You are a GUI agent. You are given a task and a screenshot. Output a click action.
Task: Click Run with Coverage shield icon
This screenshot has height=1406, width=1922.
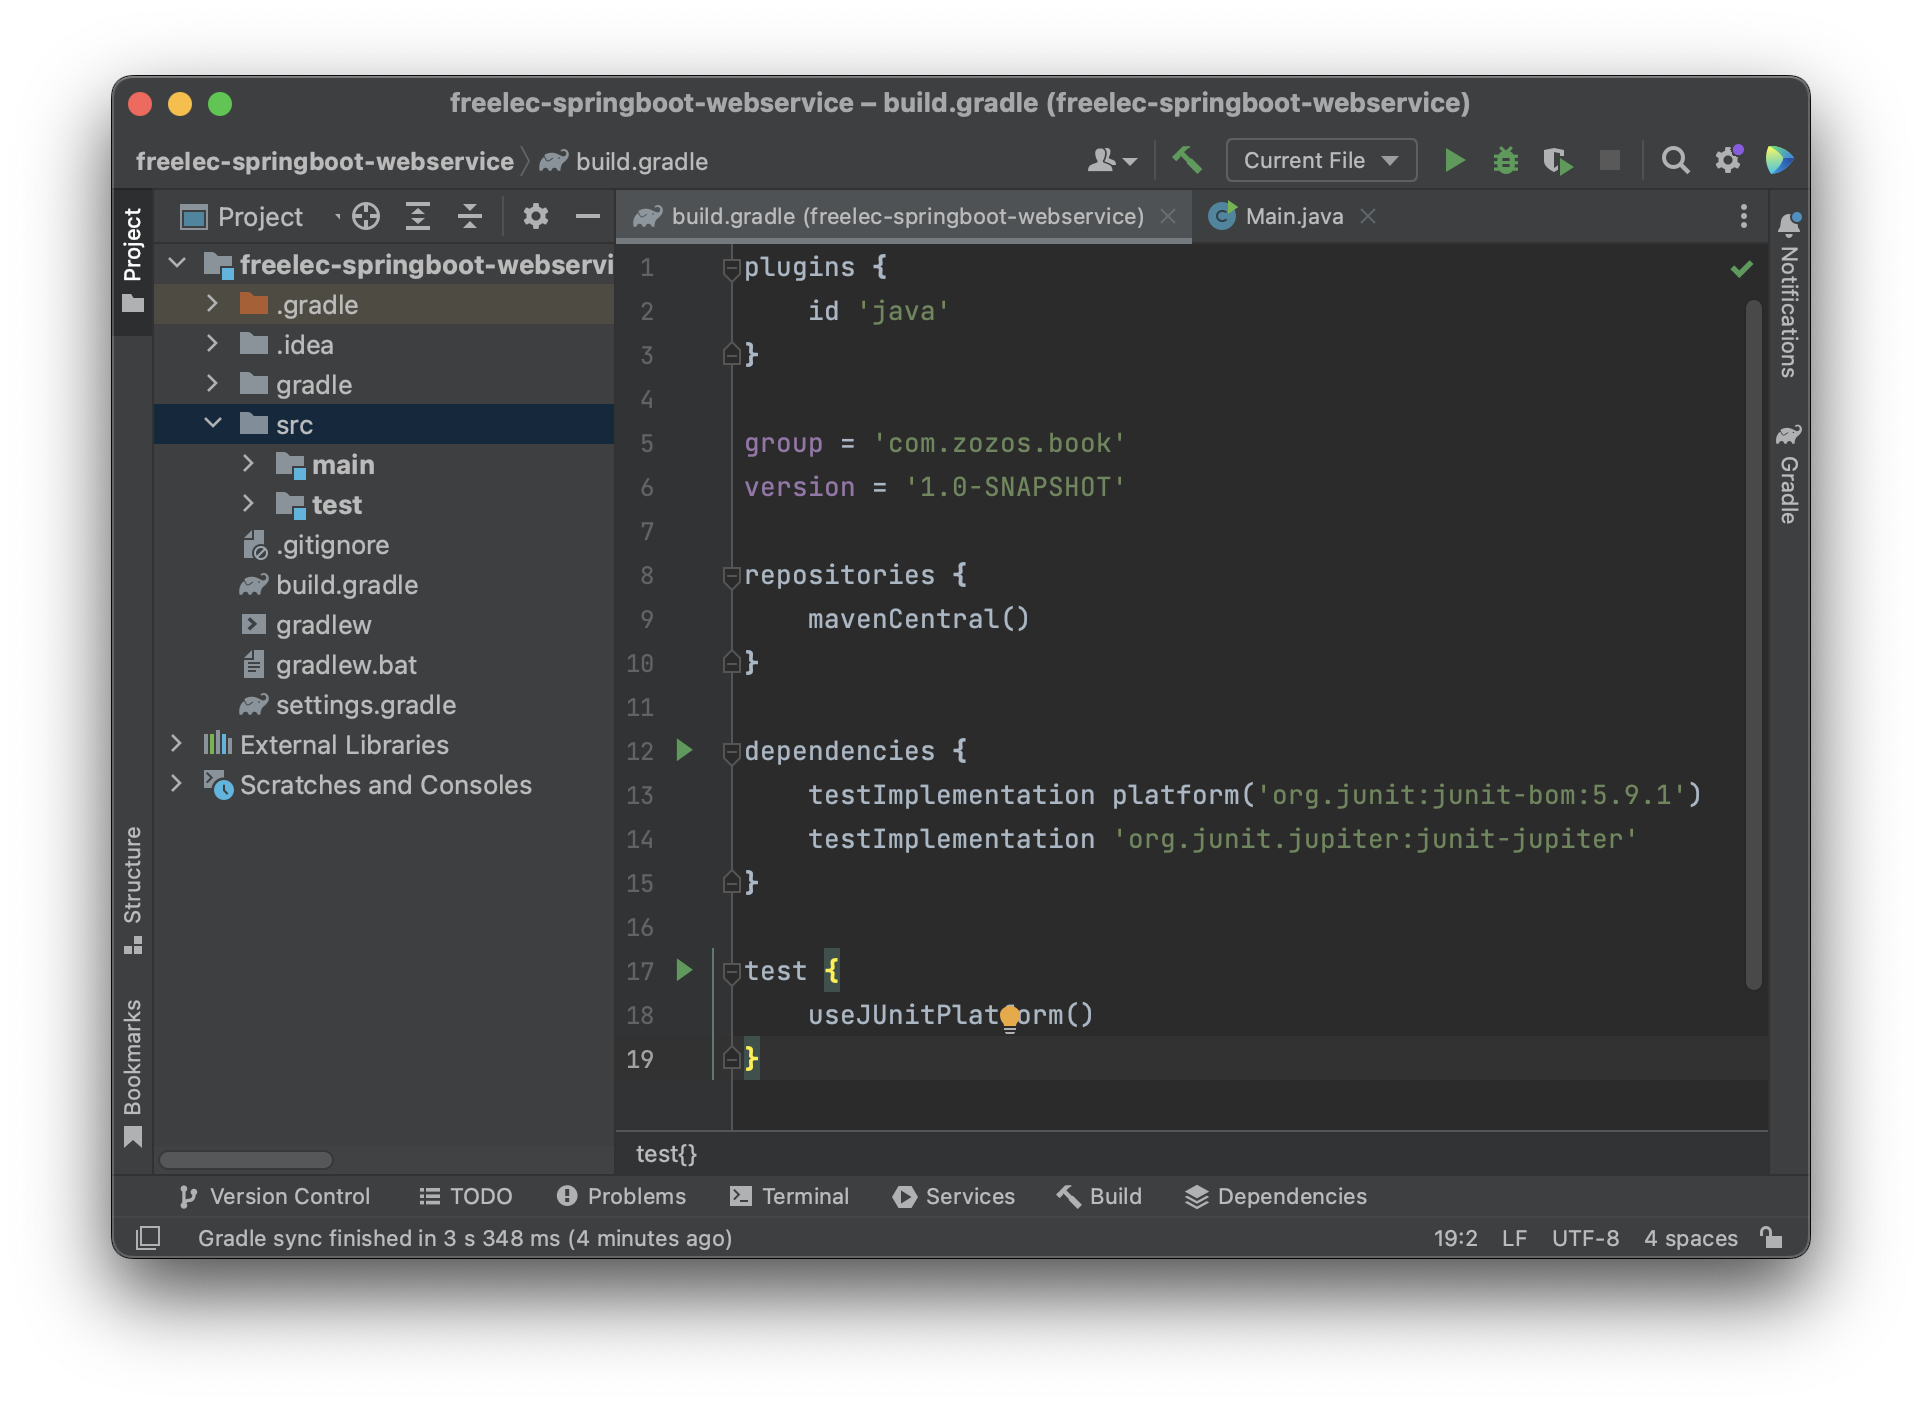tap(1557, 160)
